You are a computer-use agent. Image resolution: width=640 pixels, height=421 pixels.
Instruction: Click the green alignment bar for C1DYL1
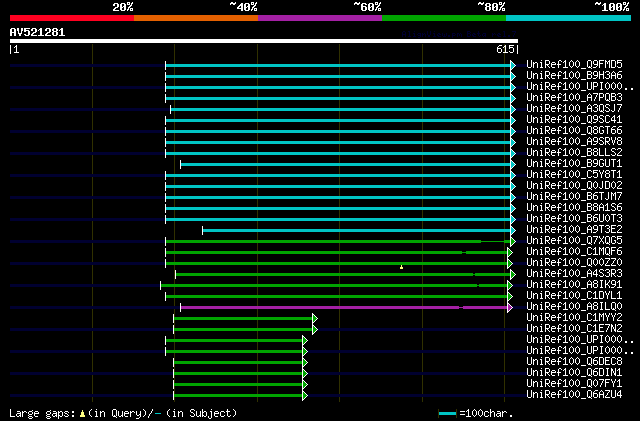(336, 296)
